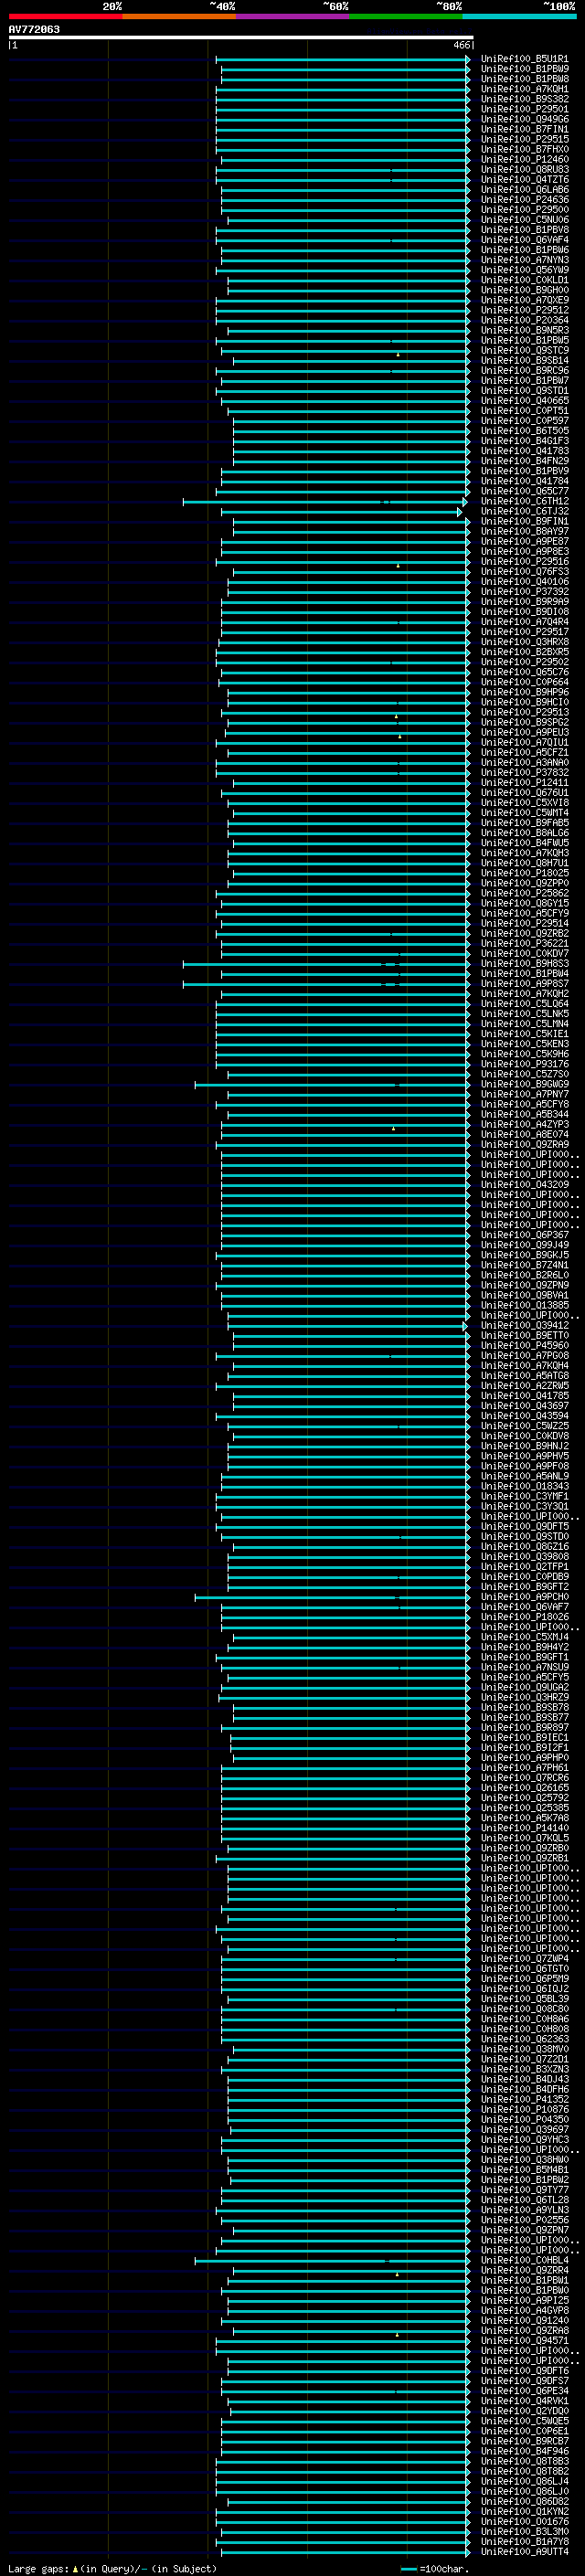The image size is (585, 2576).
Task: Select the UniRef100_Q13885 label
Action: (524, 1306)
